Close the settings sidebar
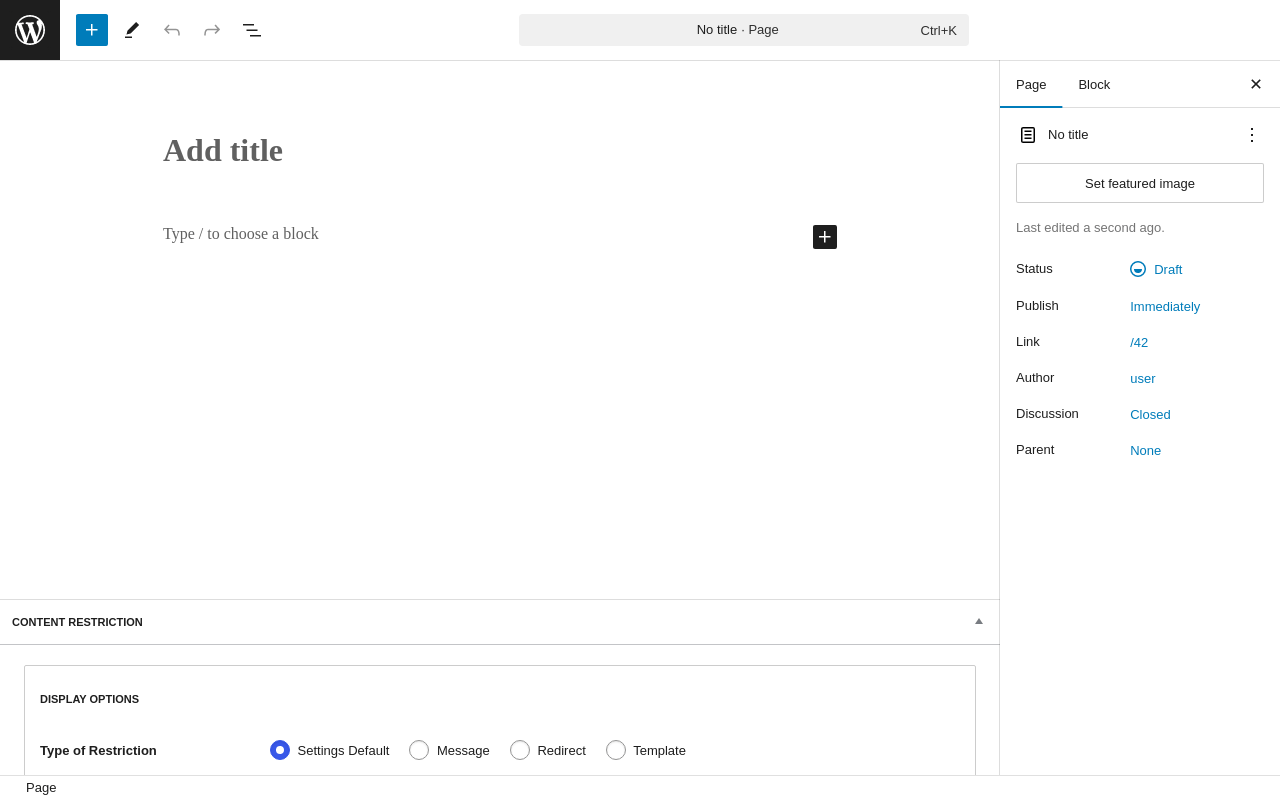Image resolution: width=1280 pixels, height=800 pixels. point(1256,84)
